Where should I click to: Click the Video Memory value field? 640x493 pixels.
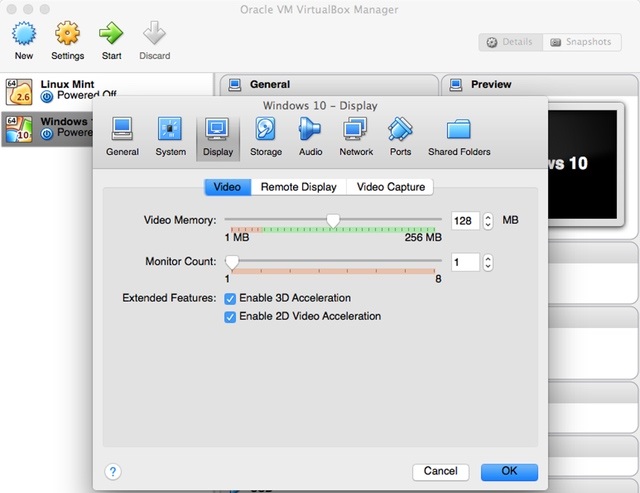(x=465, y=221)
